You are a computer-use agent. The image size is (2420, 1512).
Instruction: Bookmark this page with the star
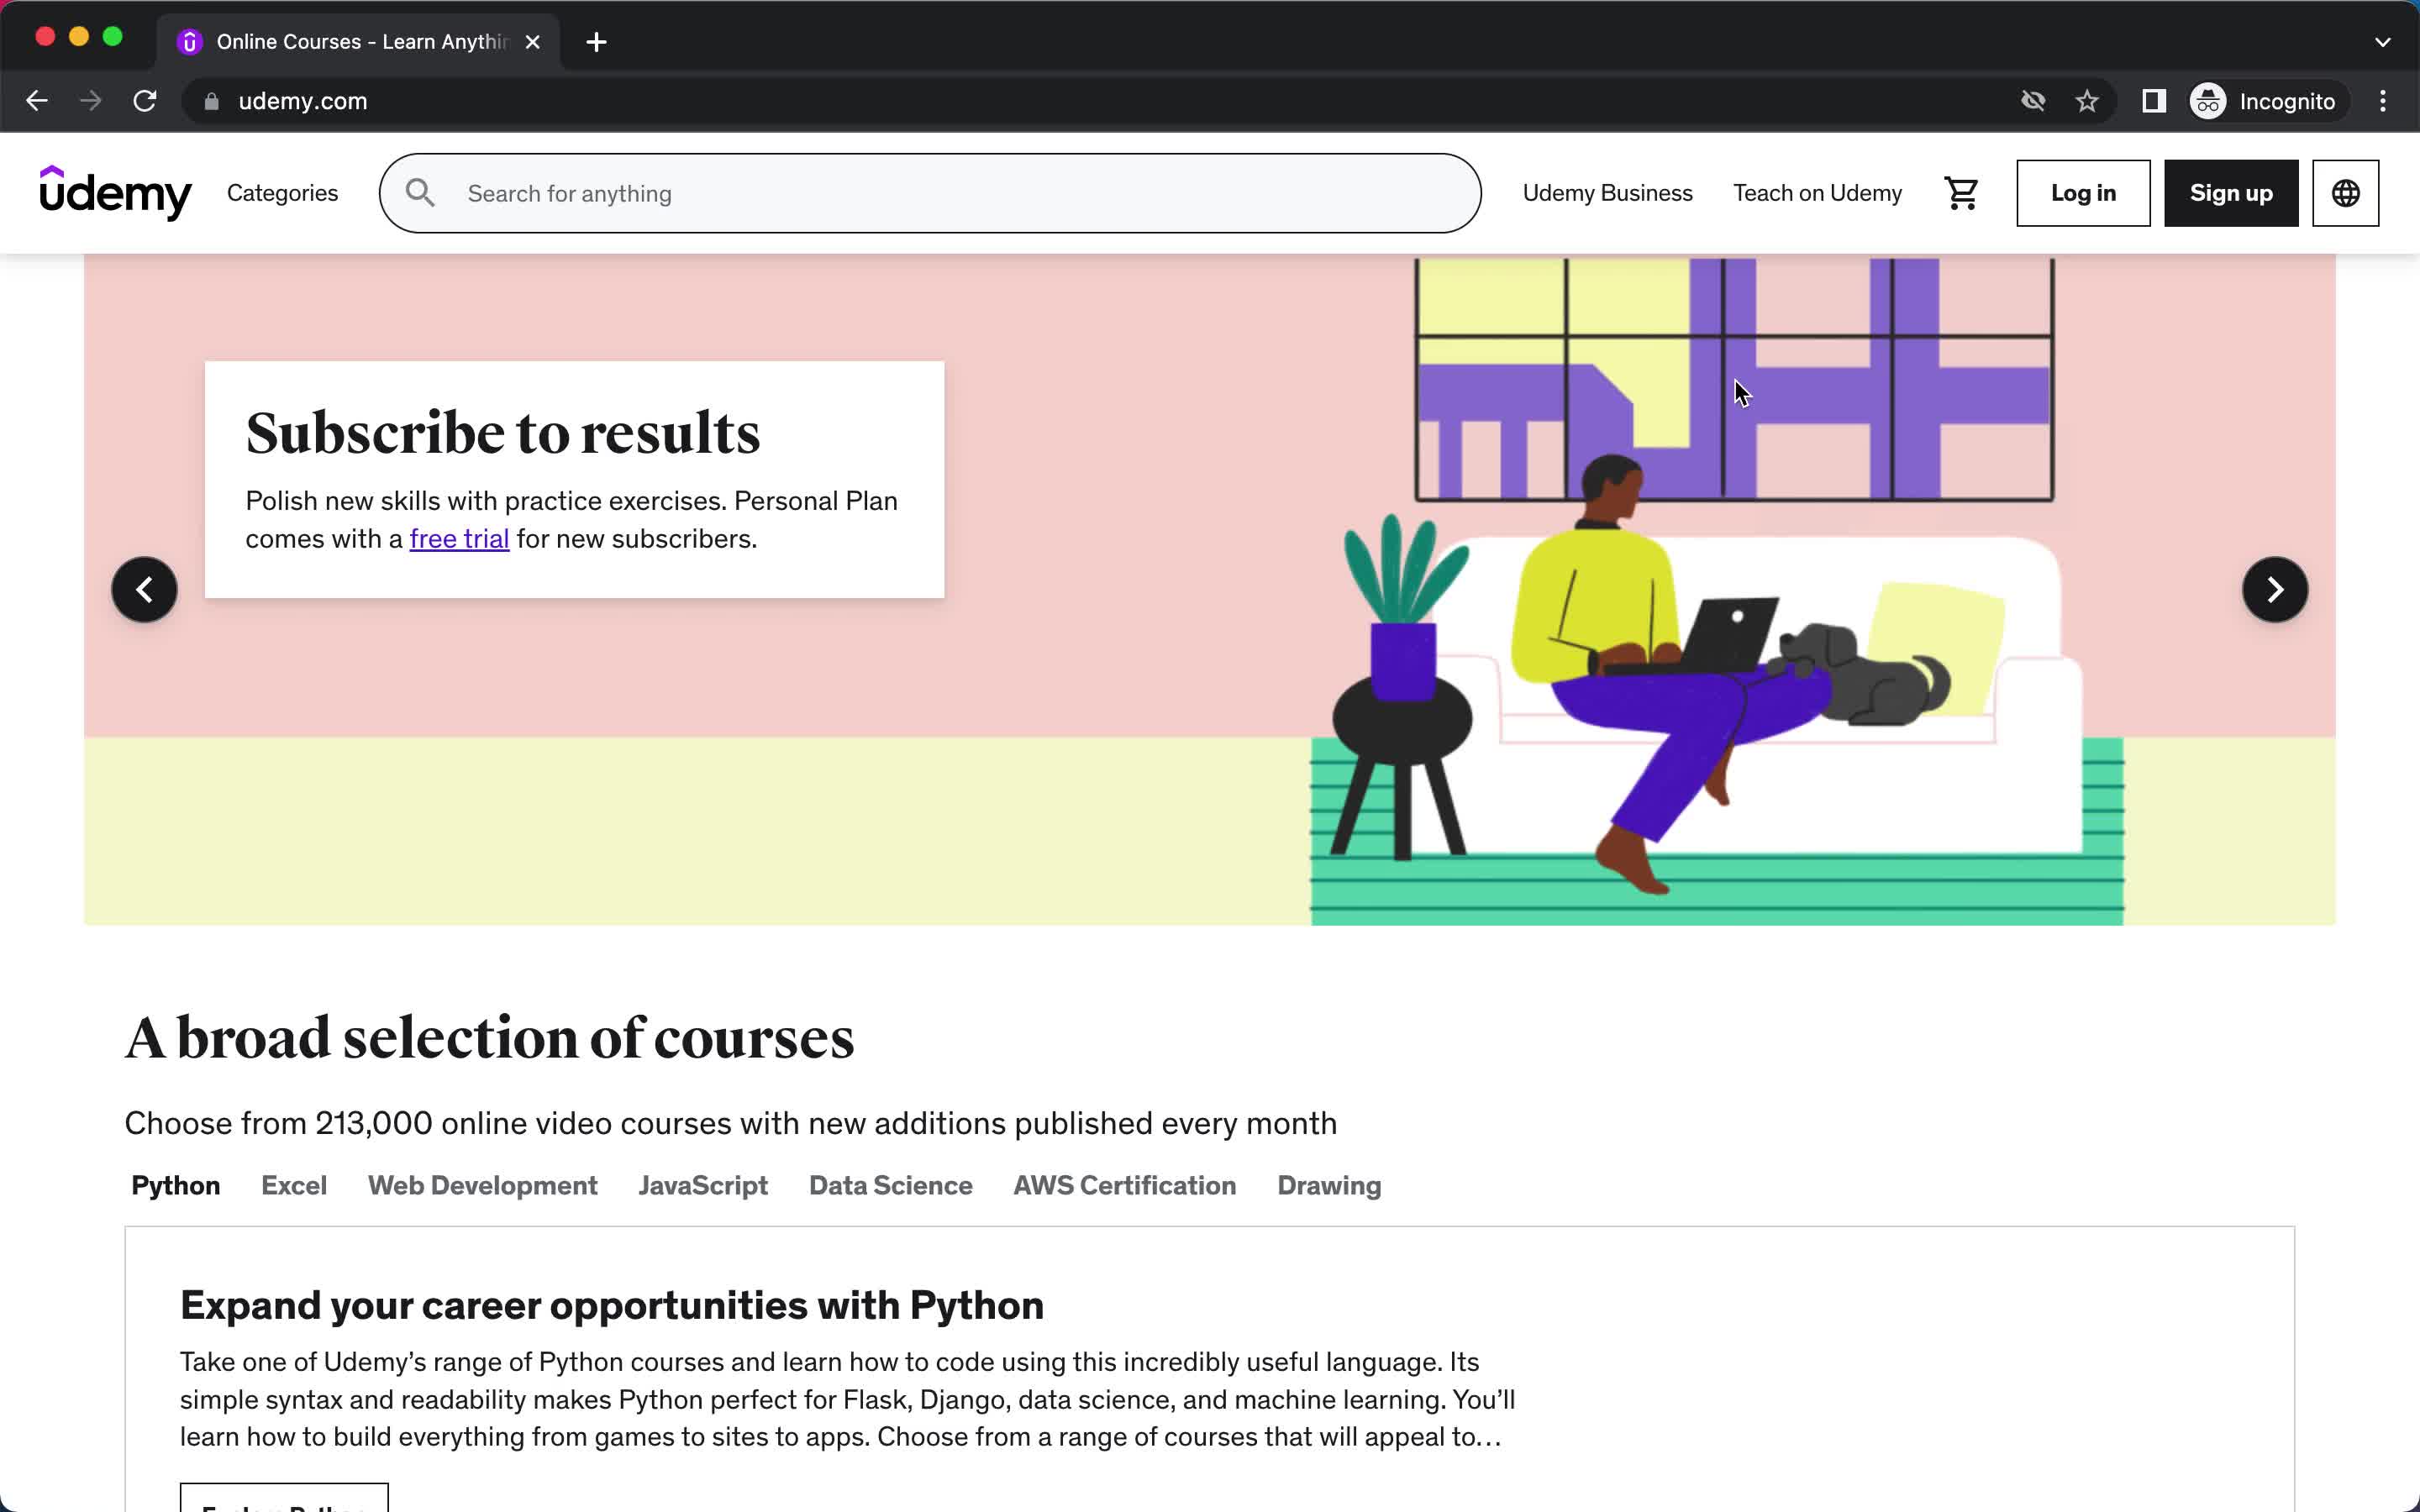(2087, 101)
